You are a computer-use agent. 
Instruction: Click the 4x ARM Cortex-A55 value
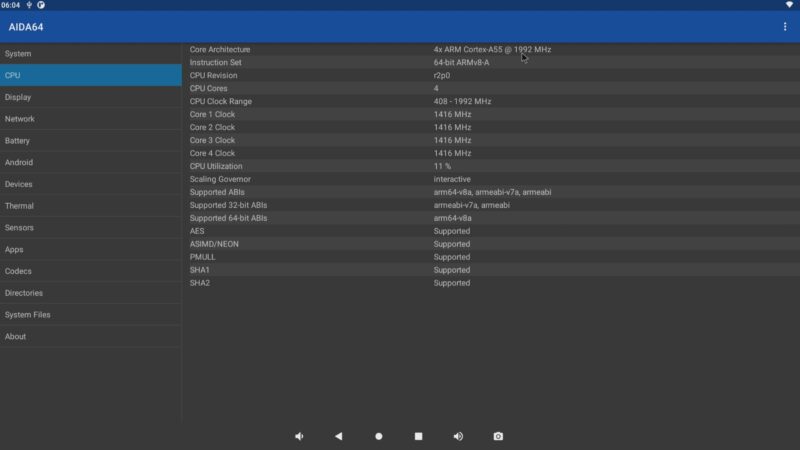(x=492, y=49)
